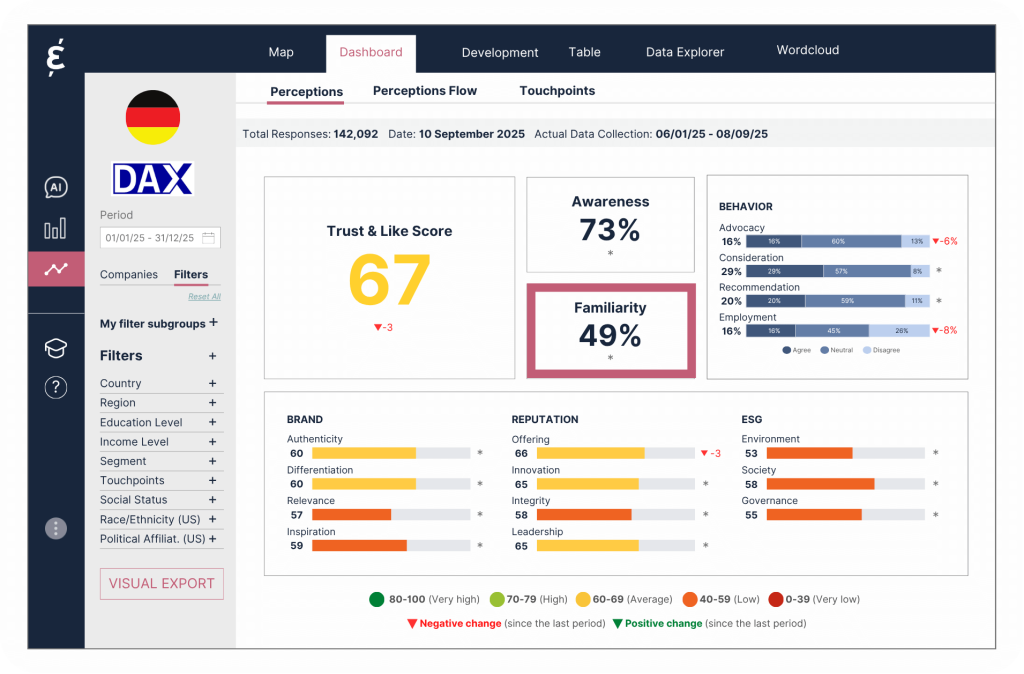
Task: Click the German flag country icon
Action: click(153, 117)
